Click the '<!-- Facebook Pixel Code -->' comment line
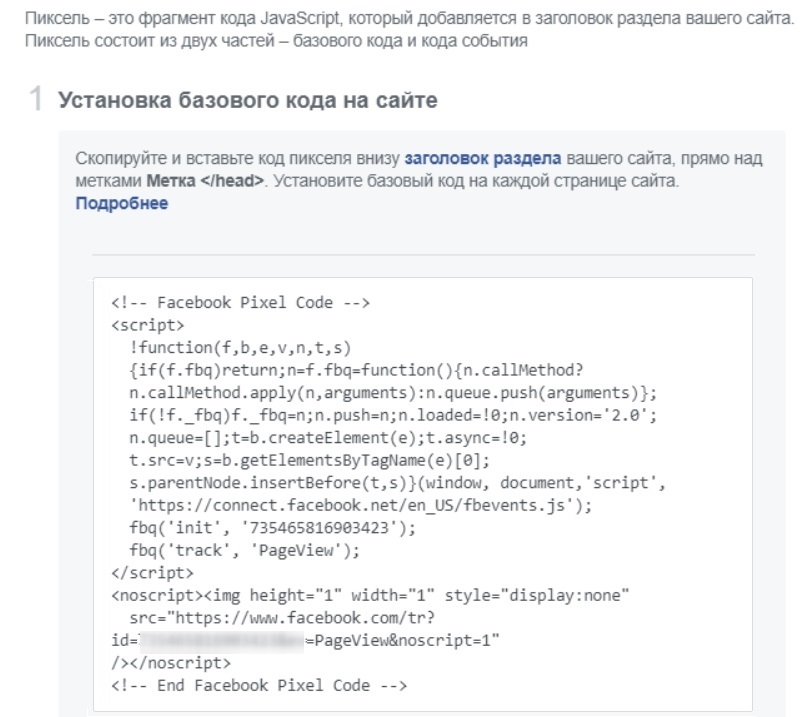Screen dimensions: 800x717 click(x=240, y=303)
